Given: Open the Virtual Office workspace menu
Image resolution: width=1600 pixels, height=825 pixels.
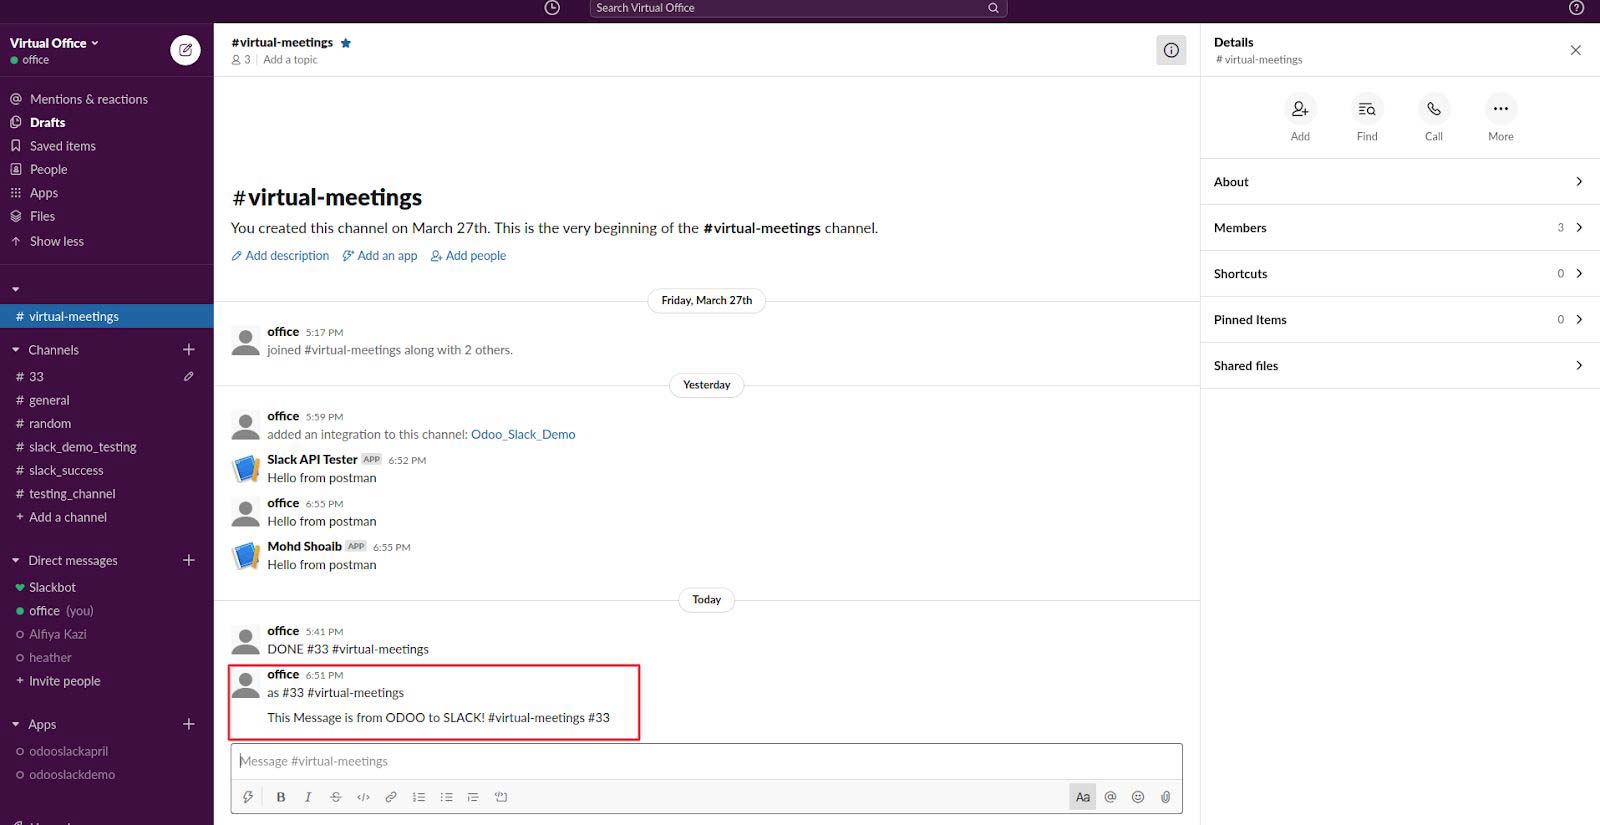Looking at the screenshot, I should [x=54, y=43].
